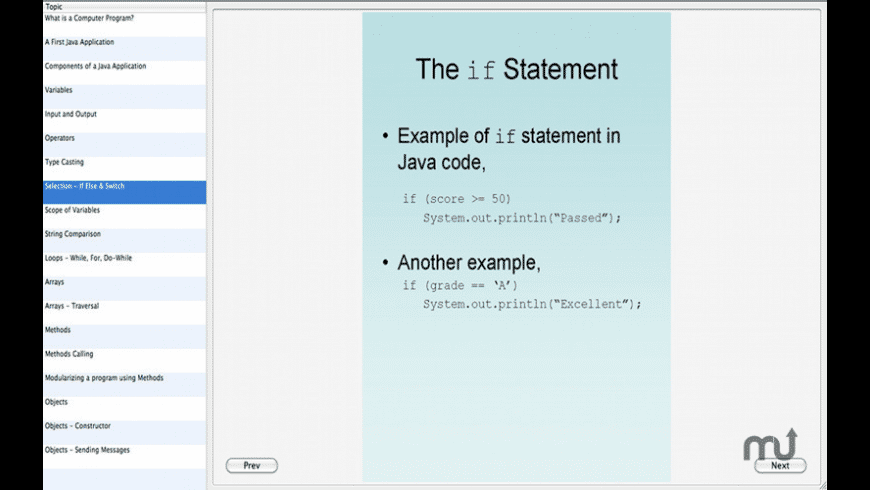Open 'Methods Calling' topic
This screenshot has width=870, height=490.
pyautogui.click(x=124, y=360)
